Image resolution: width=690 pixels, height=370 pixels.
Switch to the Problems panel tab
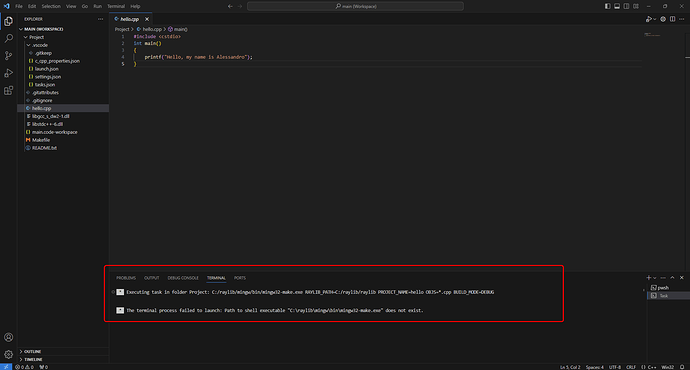(126, 278)
